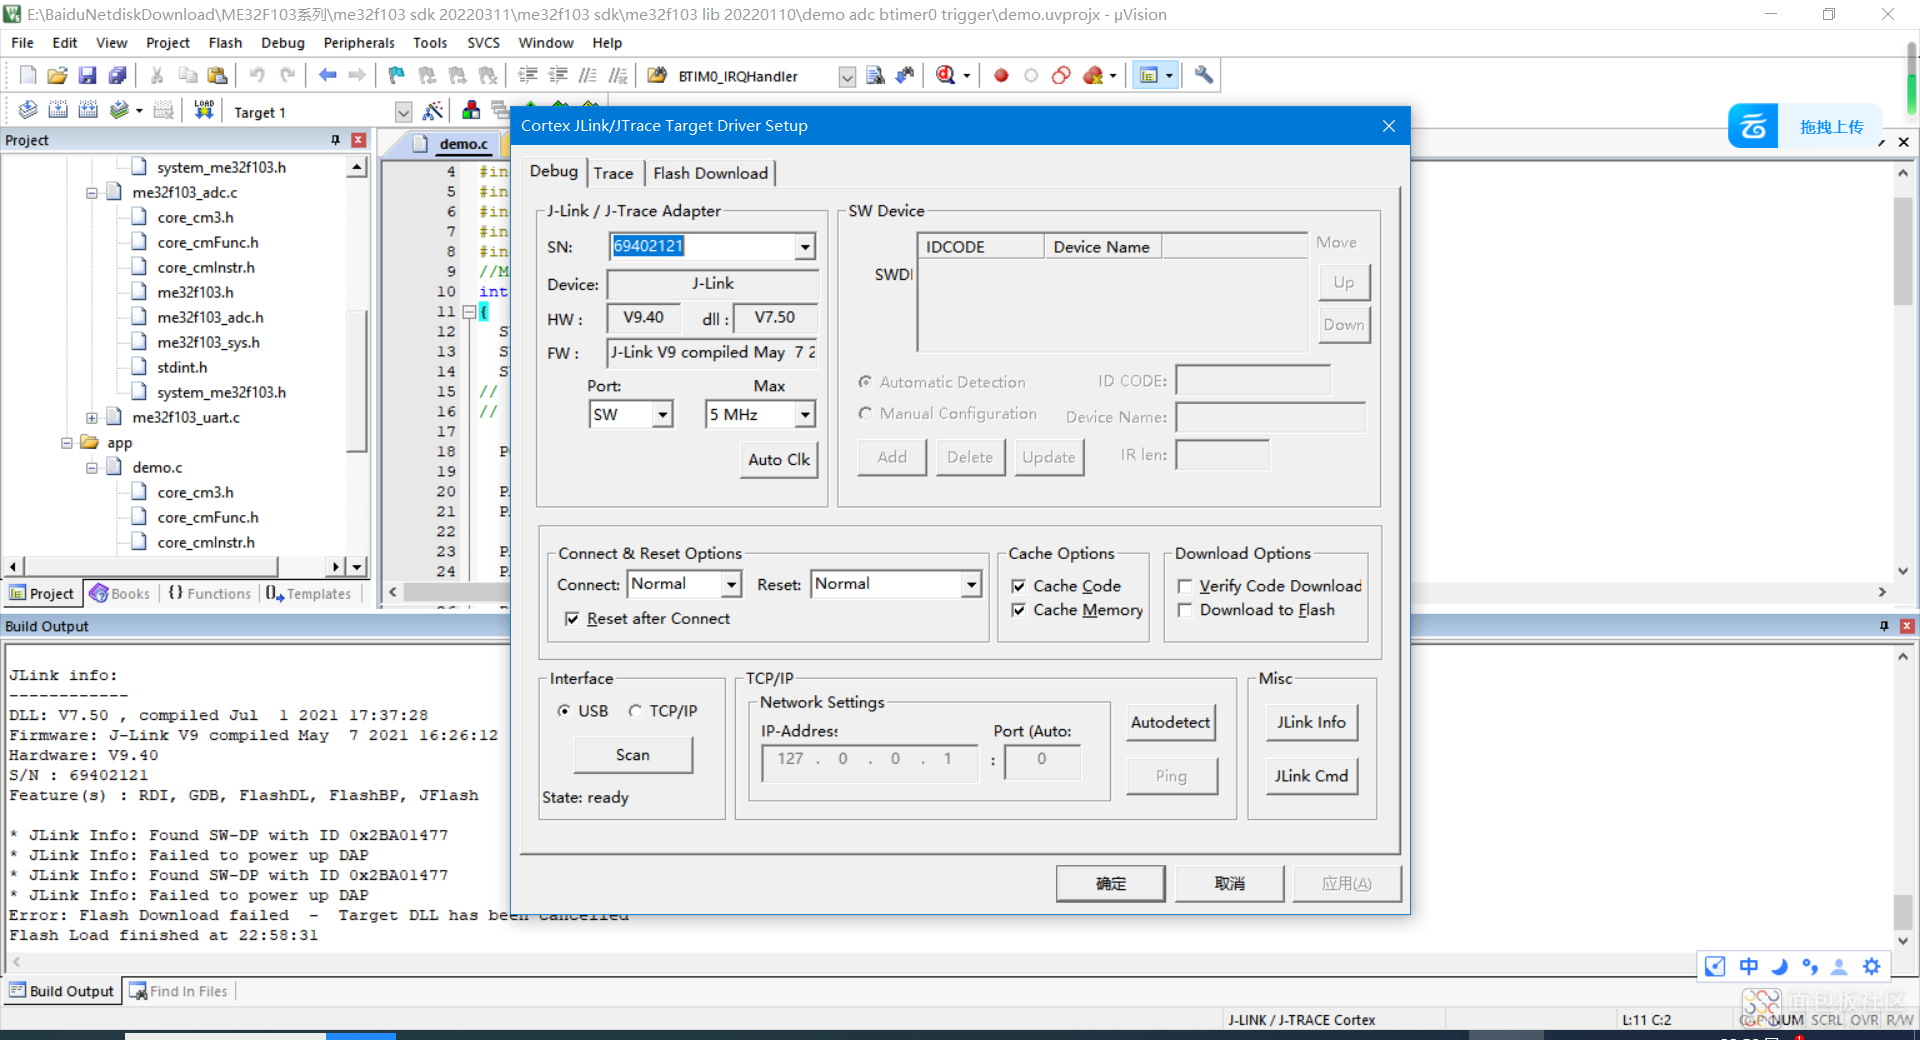Click the Autodetect button
Viewport: 1920px width, 1040px height.
1171,722
